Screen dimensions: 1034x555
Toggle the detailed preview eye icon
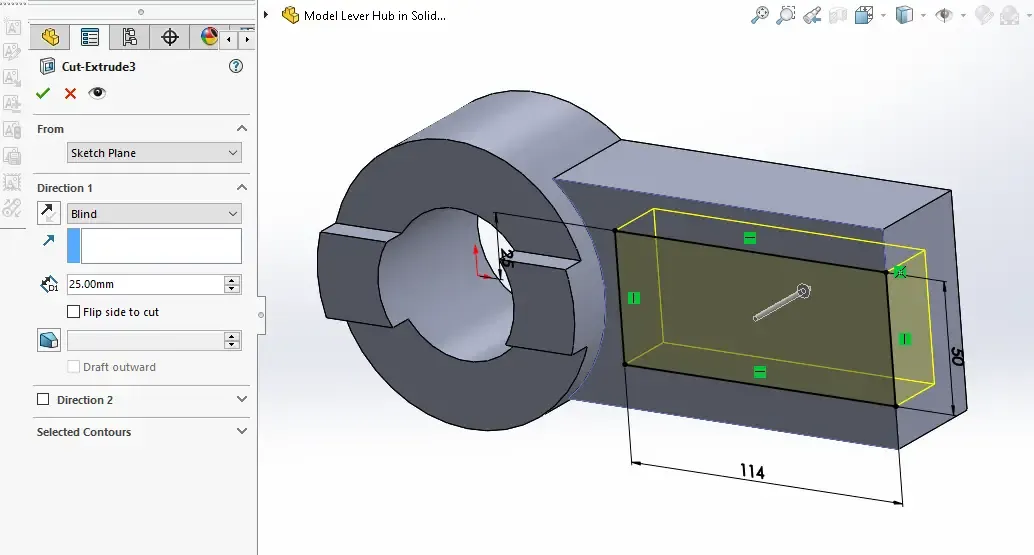pyautogui.click(x=97, y=93)
